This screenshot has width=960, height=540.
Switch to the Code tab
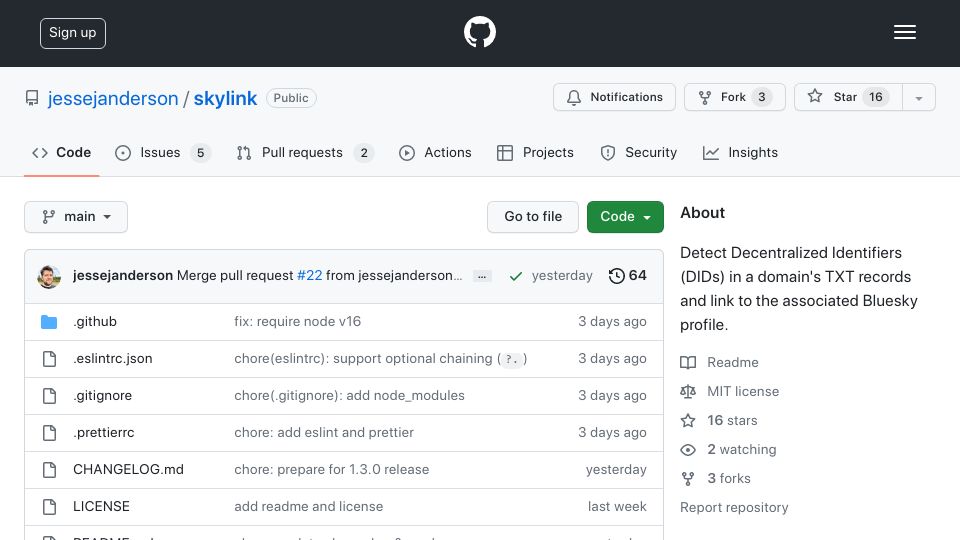(x=61, y=152)
